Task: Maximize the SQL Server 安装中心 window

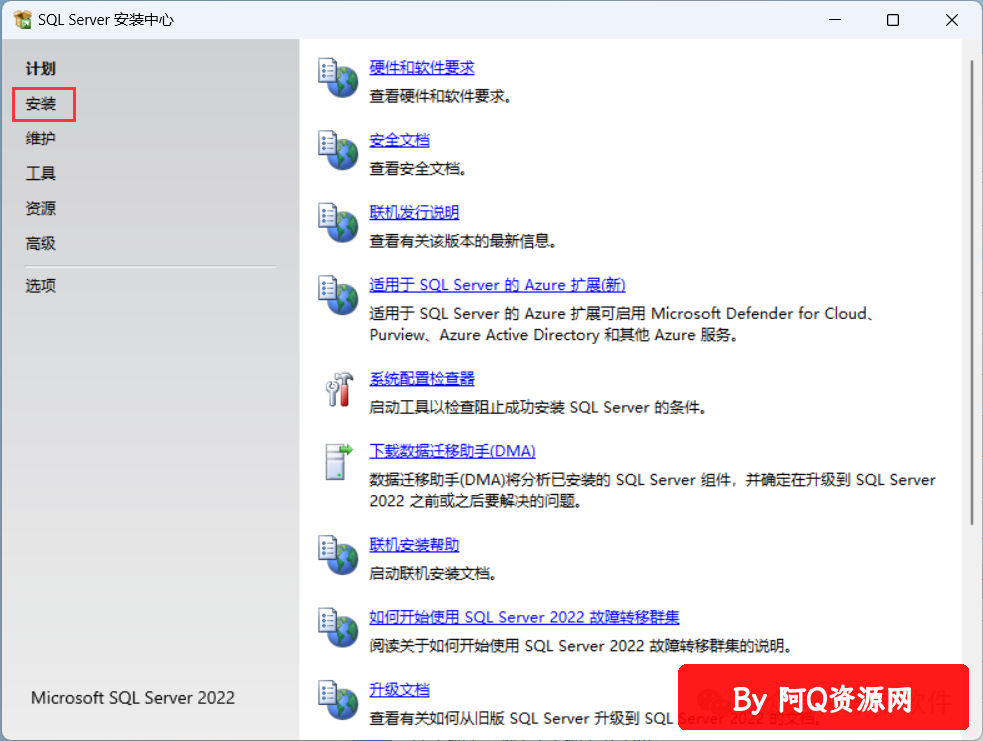Action: tap(893, 19)
